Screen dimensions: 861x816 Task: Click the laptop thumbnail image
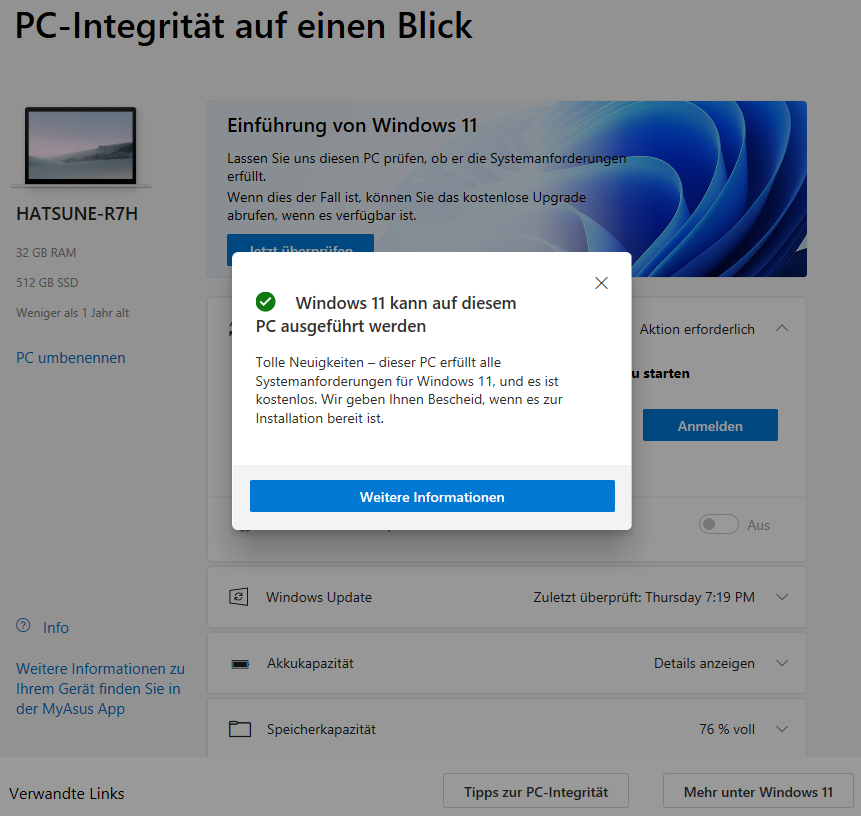81,146
